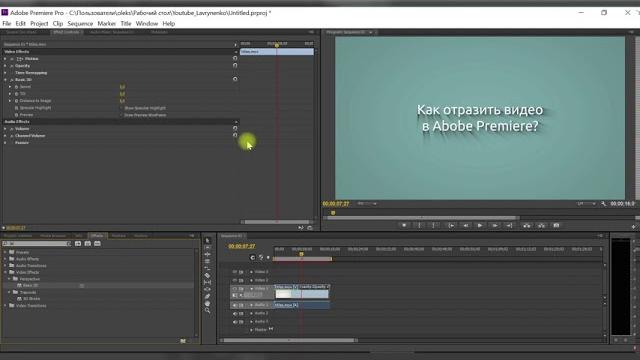Toggle Video 2 track output eye
Image resolution: width=640 pixels, height=360 pixels.
click(x=235, y=280)
